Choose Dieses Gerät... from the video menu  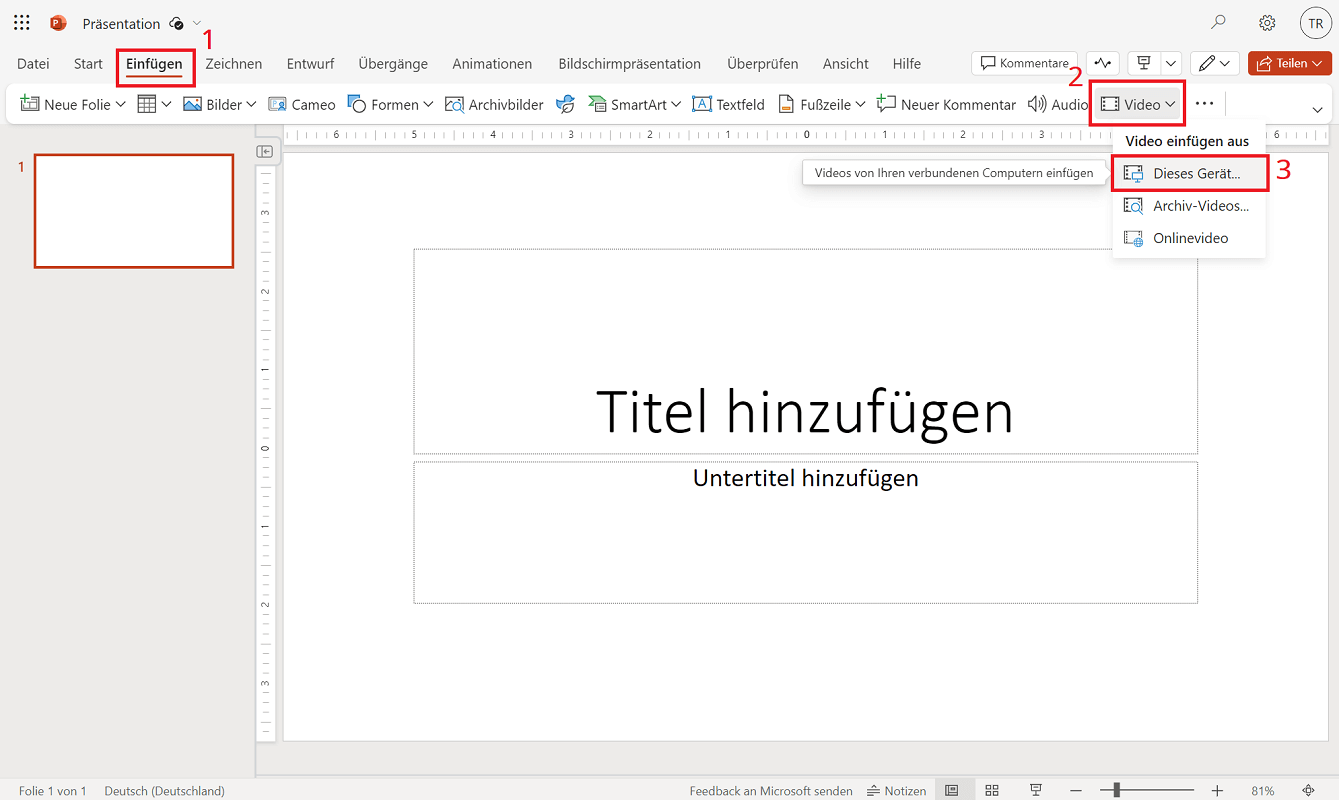(1189, 173)
